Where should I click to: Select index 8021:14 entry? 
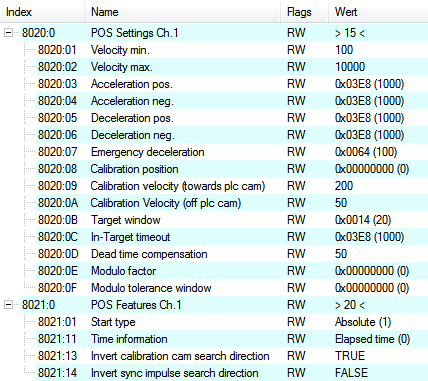click(57, 373)
